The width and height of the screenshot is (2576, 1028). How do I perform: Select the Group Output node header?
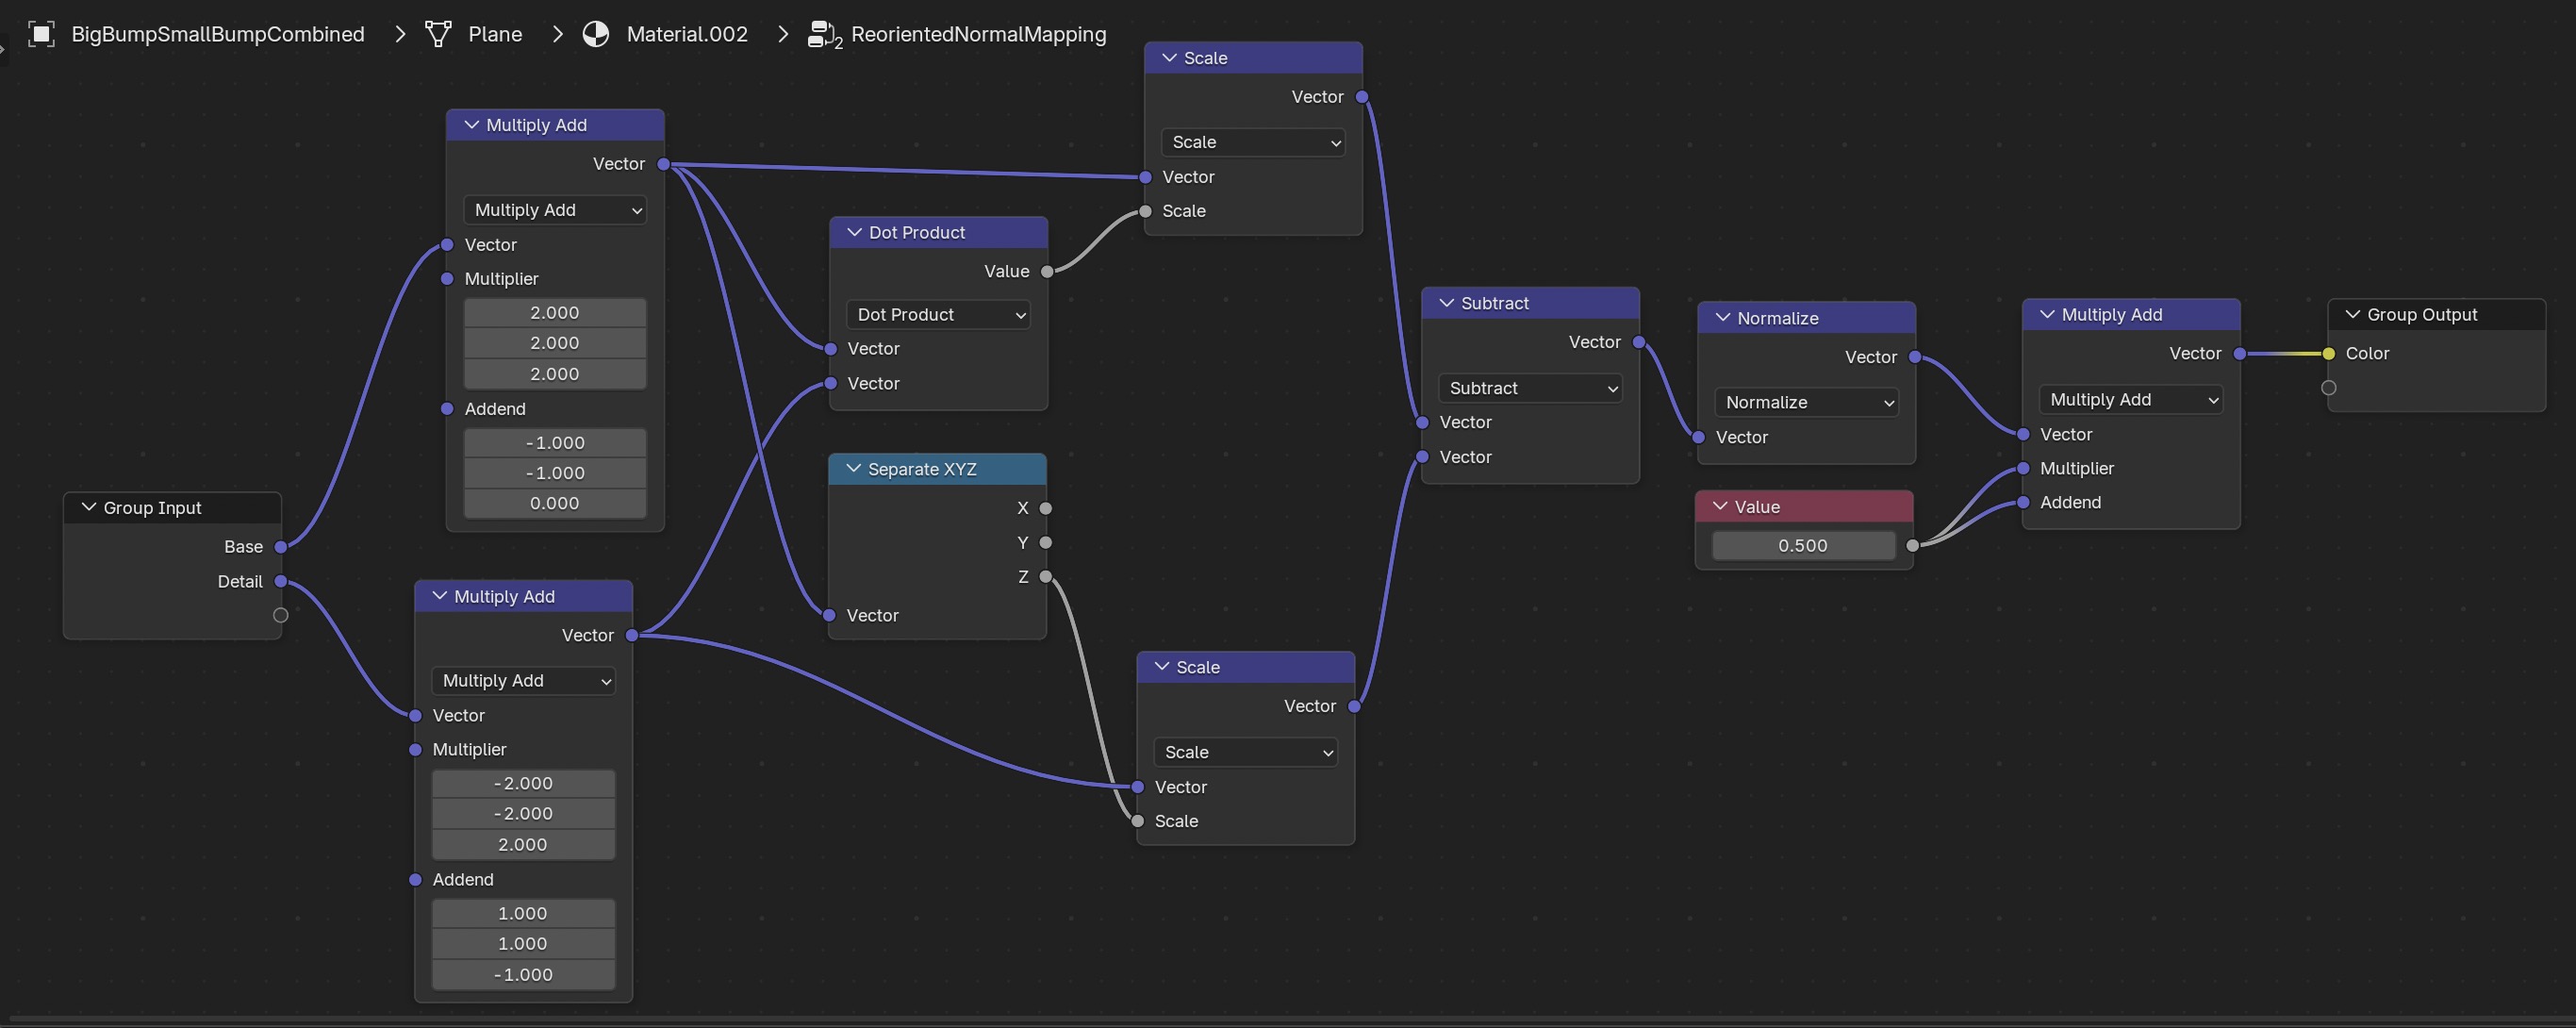pos(2440,315)
